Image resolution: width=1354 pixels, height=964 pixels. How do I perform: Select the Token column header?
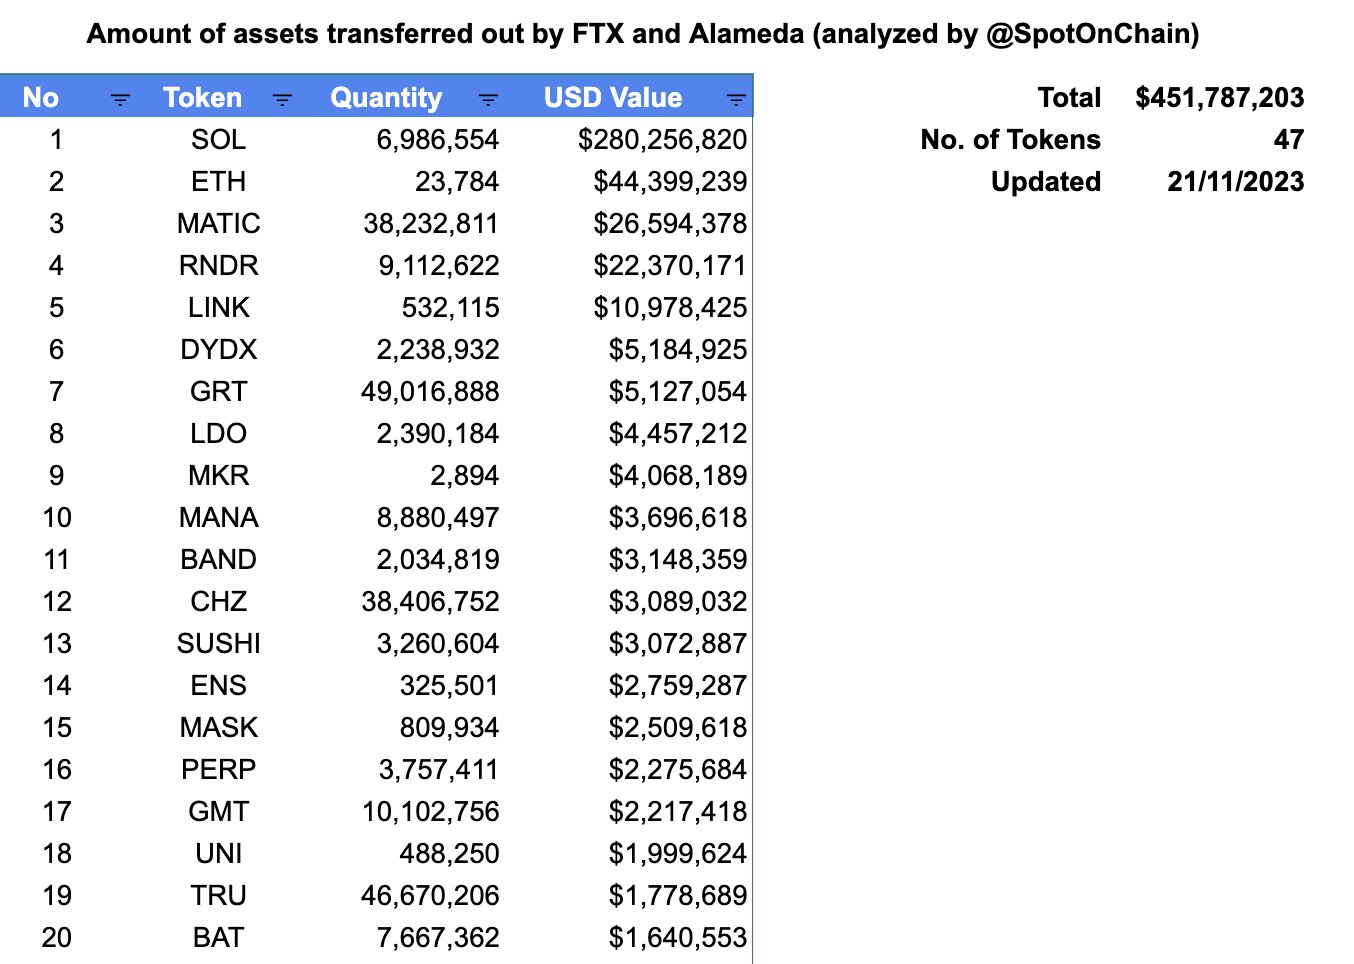click(202, 98)
